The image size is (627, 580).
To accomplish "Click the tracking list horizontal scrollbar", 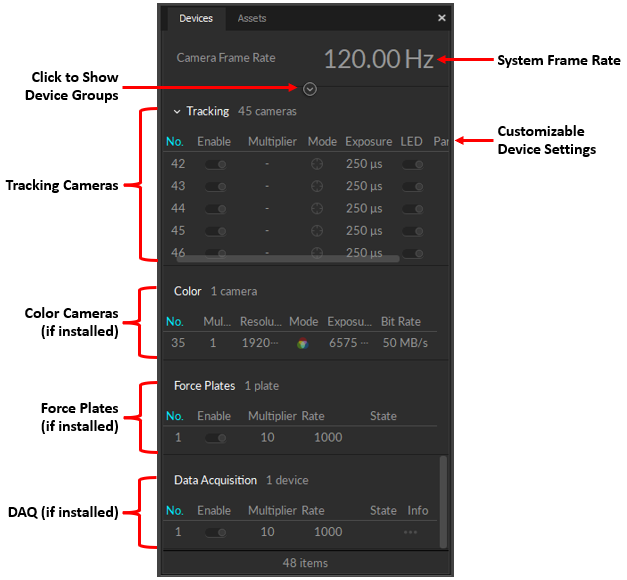I will pyautogui.click(x=288, y=258).
